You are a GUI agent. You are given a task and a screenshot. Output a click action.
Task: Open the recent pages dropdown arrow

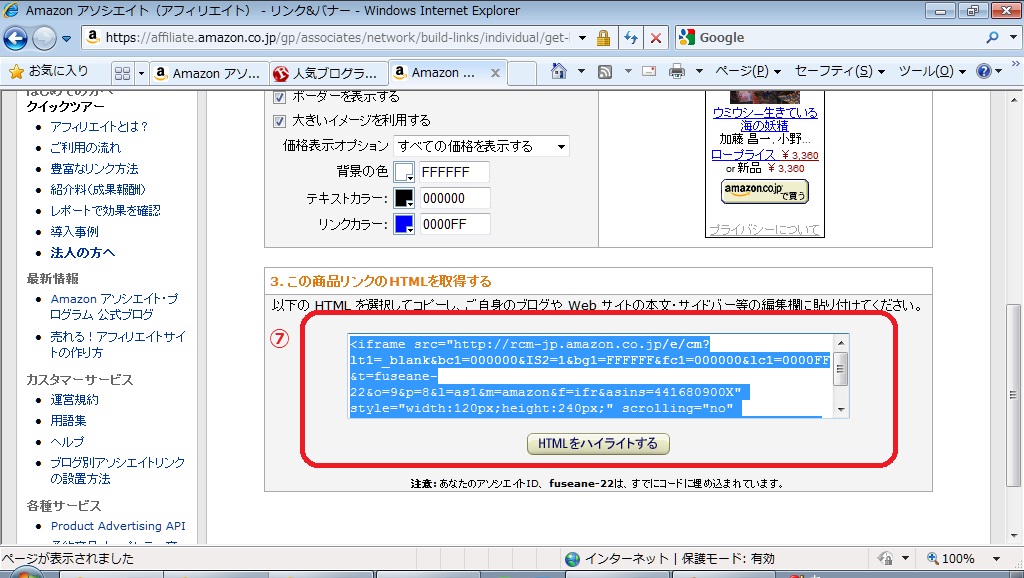click(x=67, y=39)
